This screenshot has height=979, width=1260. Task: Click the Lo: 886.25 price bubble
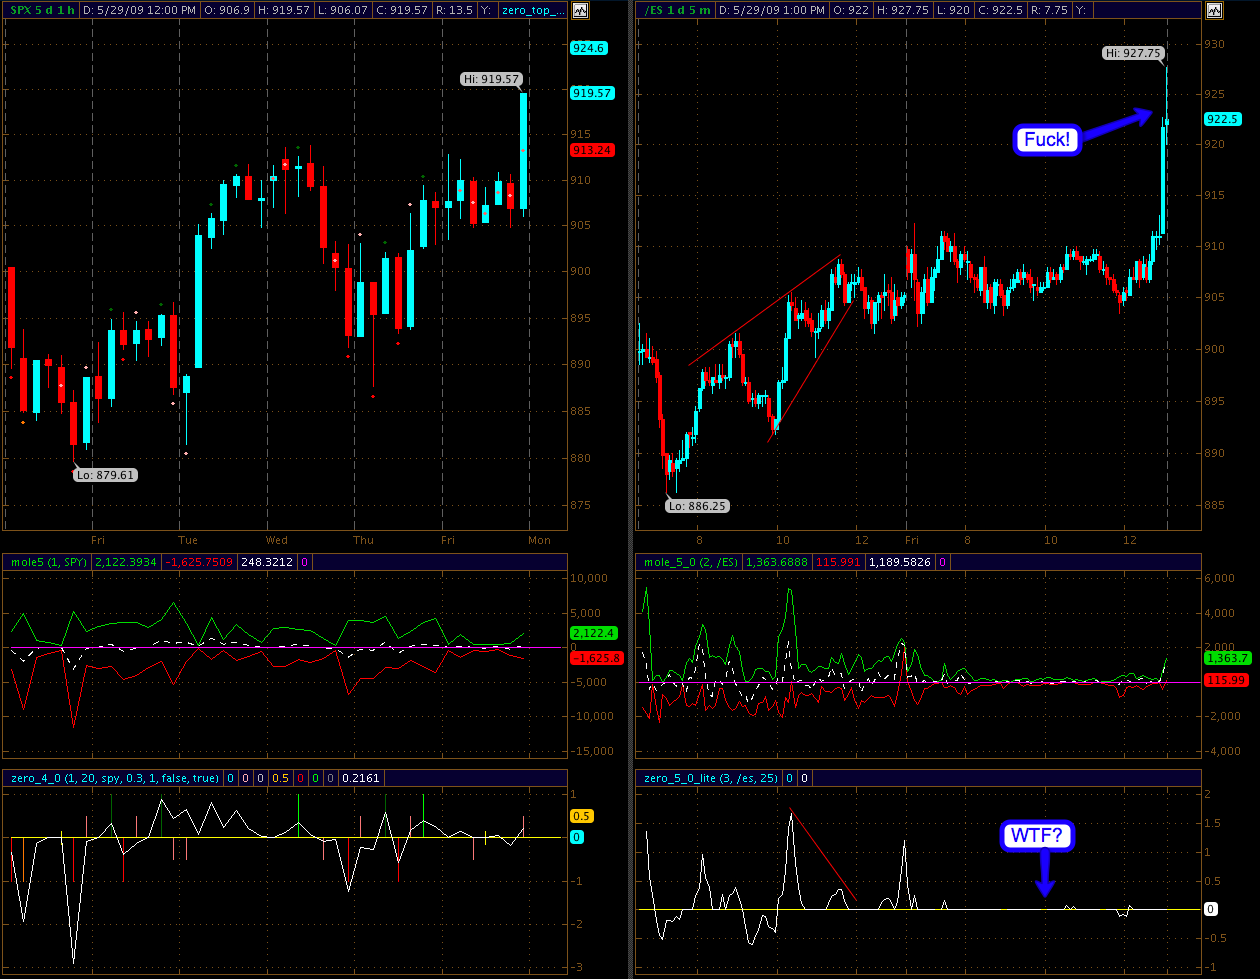pyautogui.click(x=697, y=506)
